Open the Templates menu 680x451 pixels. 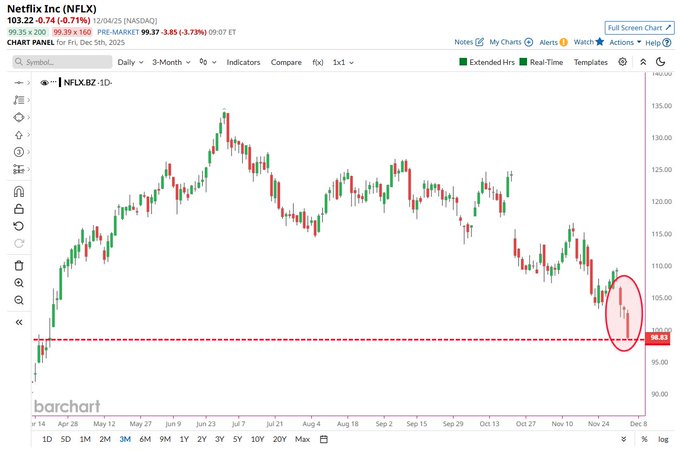click(x=591, y=62)
